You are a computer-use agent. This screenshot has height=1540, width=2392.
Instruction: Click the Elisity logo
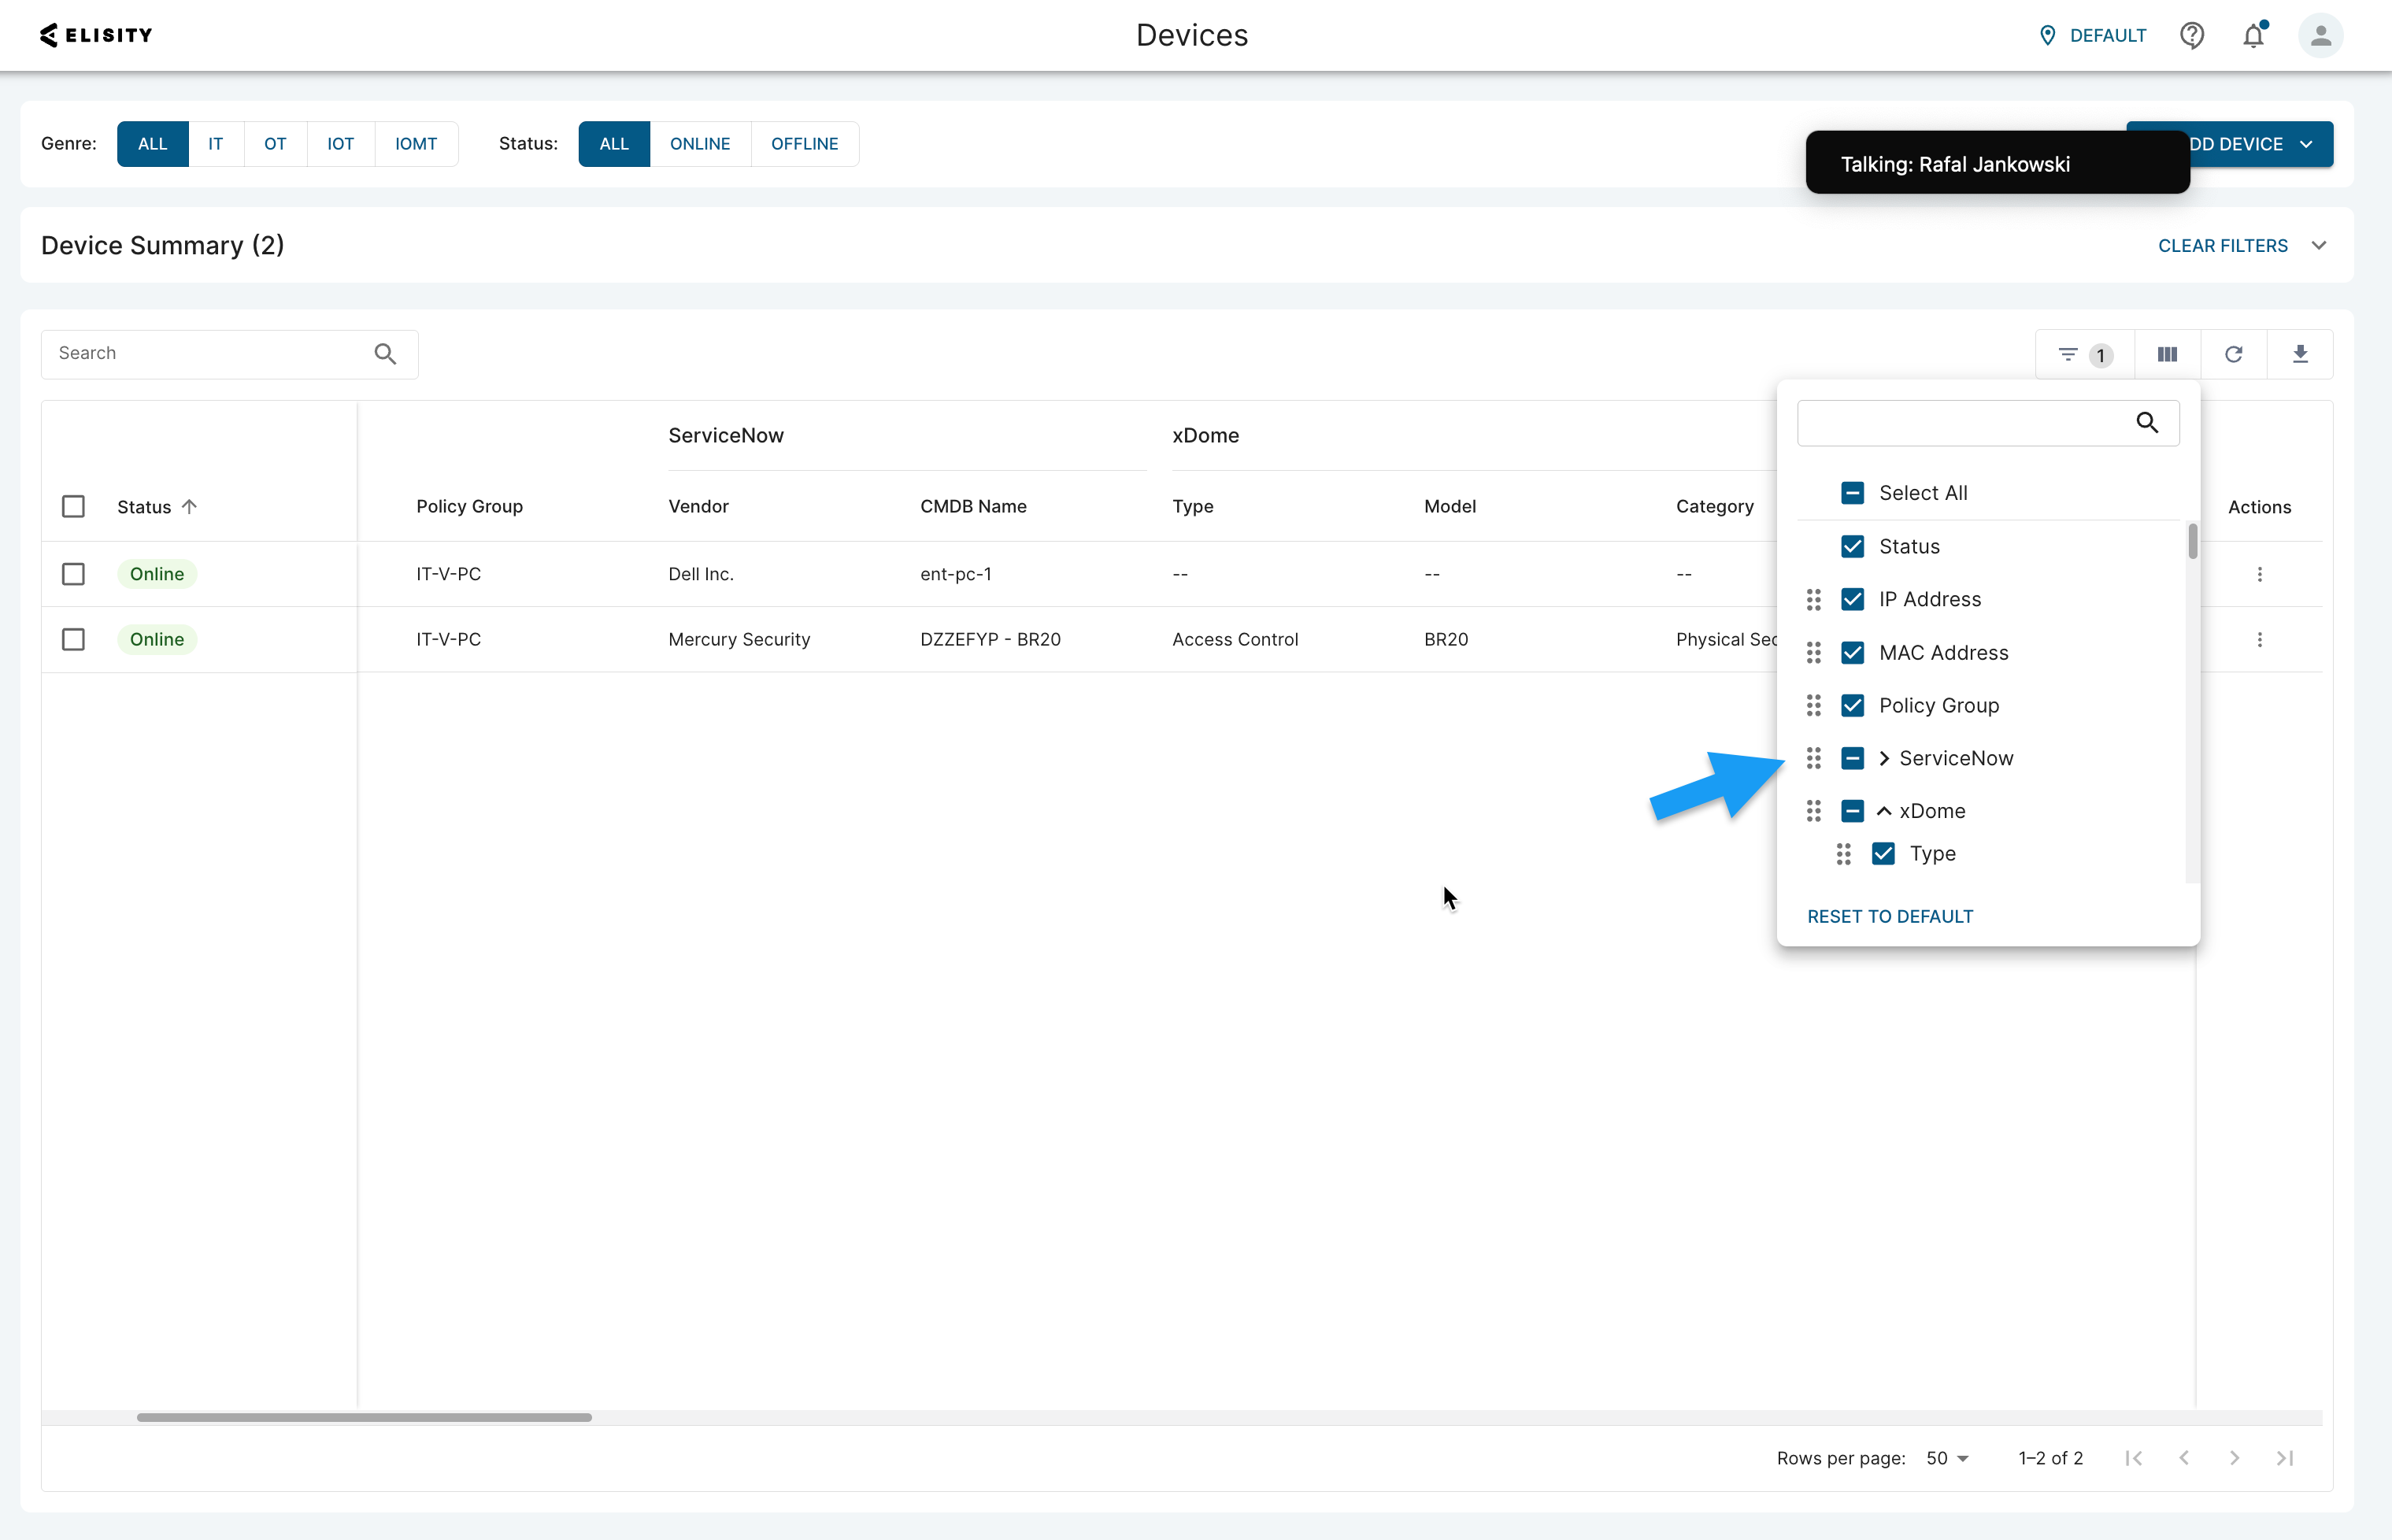point(95,35)
